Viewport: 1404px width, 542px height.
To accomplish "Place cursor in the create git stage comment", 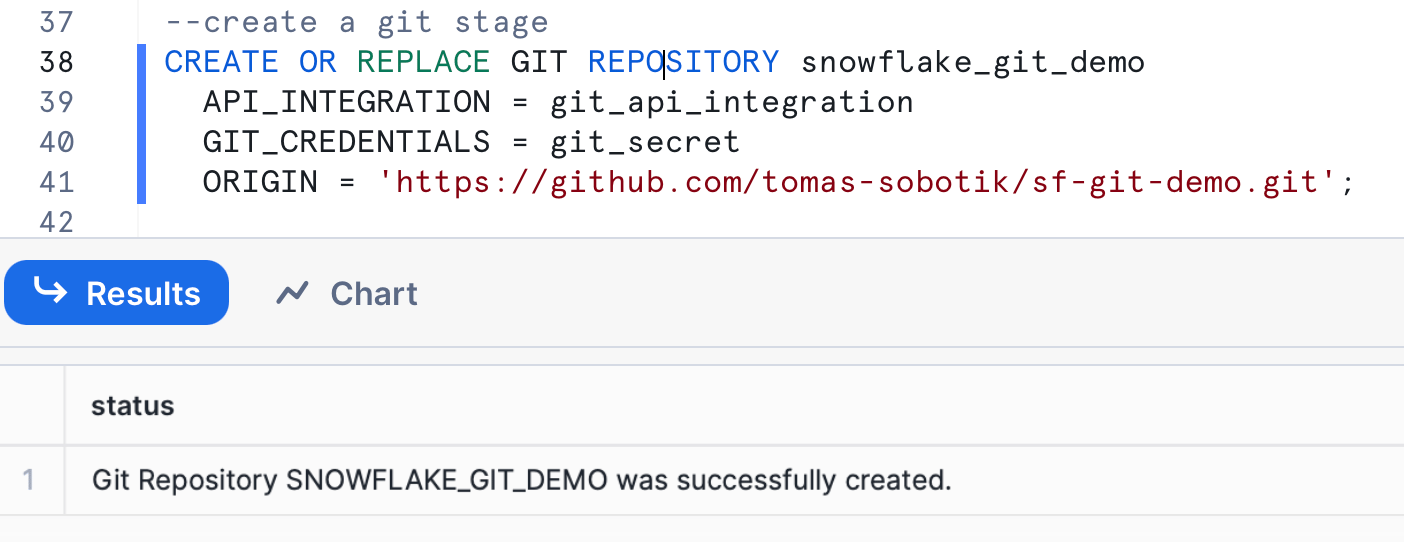I will tap(356, 22).
